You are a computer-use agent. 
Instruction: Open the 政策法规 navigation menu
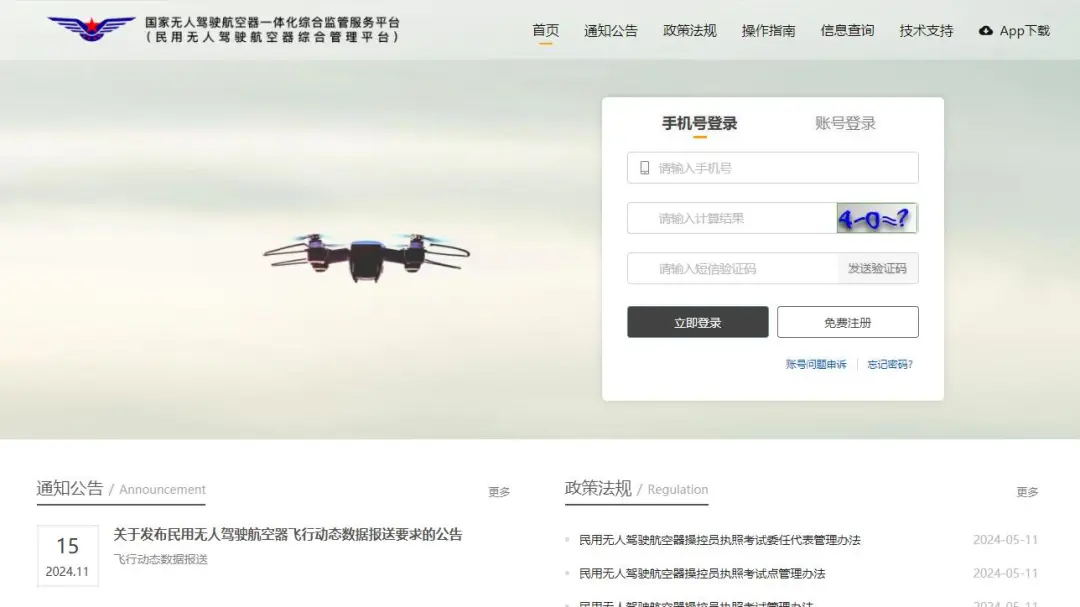point(689,30)
